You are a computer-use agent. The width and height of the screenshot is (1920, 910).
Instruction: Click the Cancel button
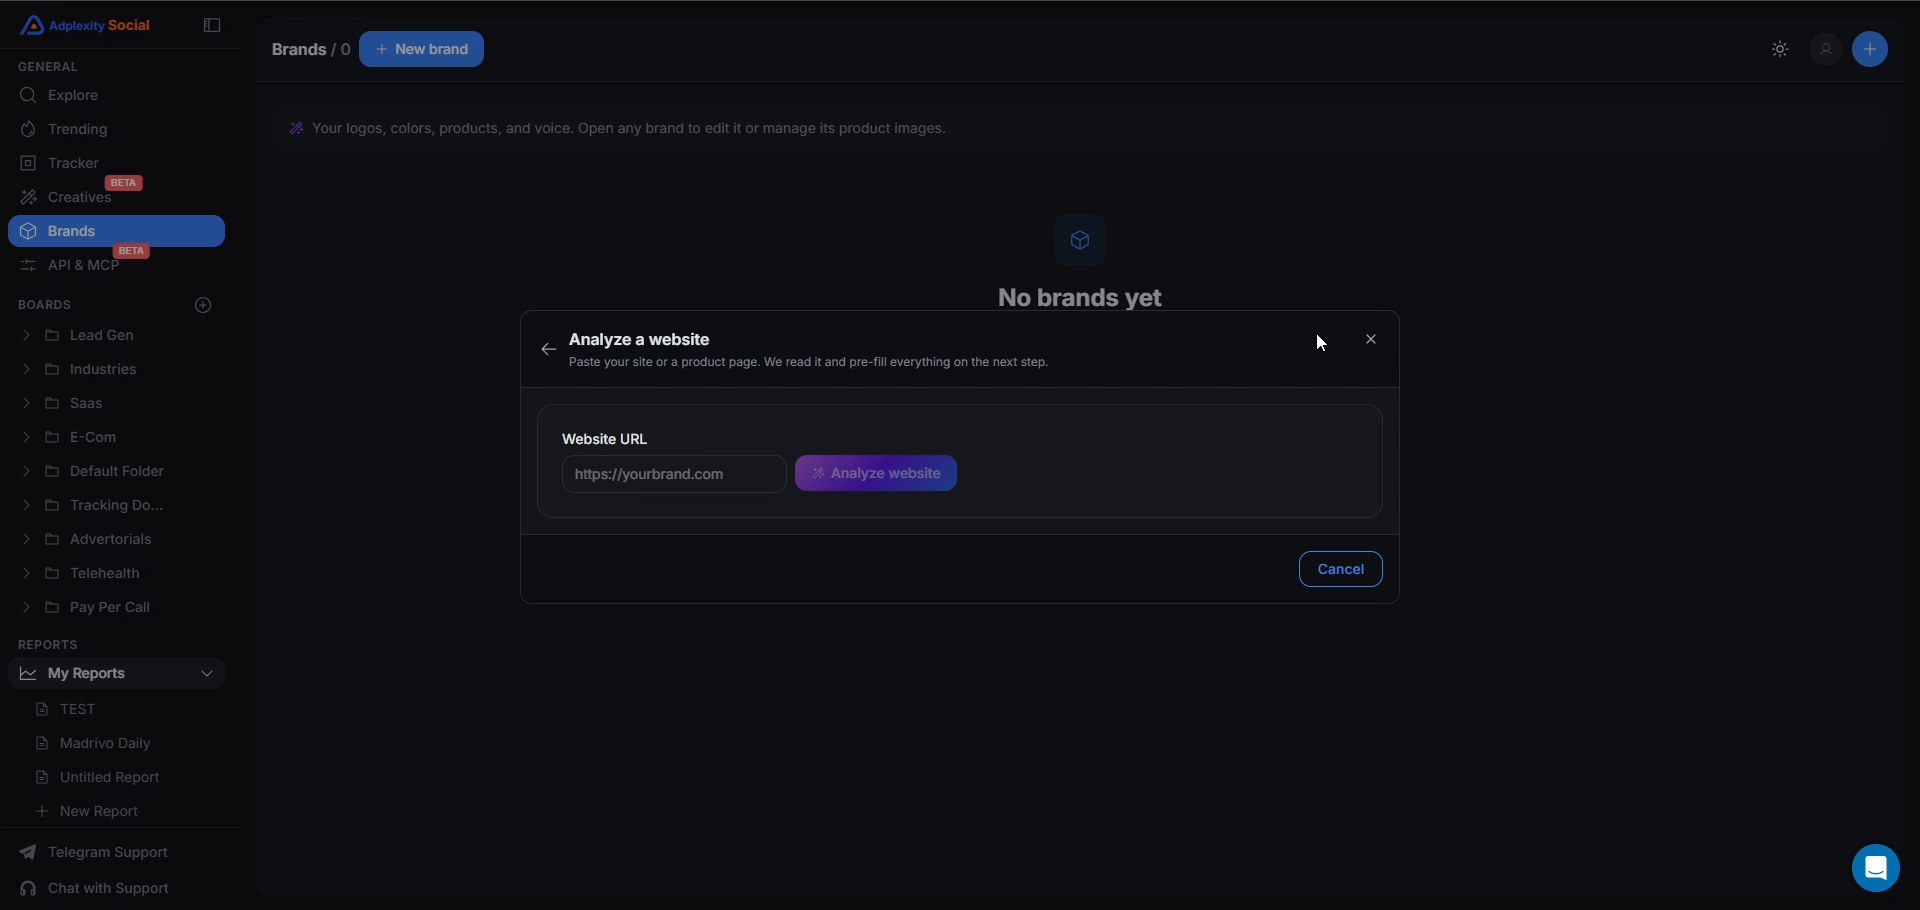[1341, 569]
